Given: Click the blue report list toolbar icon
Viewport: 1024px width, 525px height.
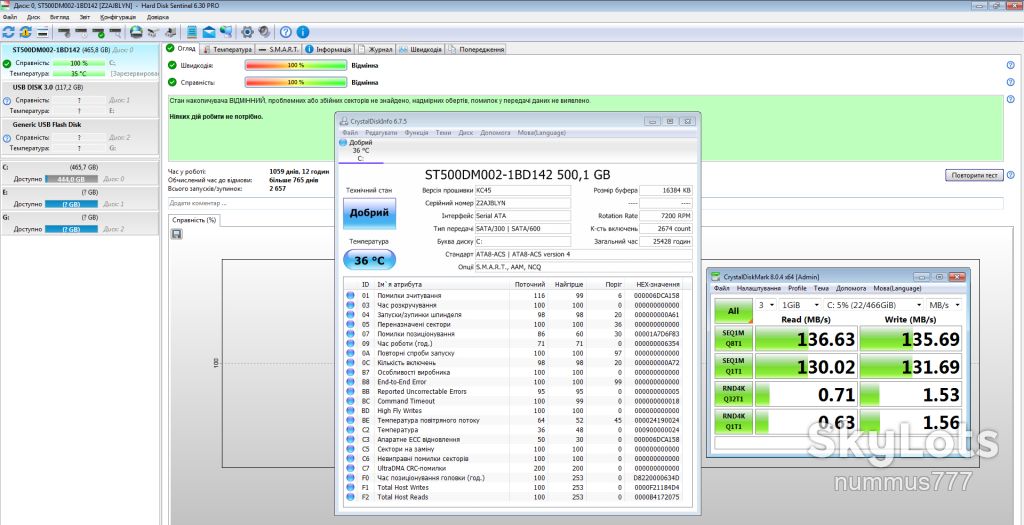Looking at the screenshot, I should [192, 32].
